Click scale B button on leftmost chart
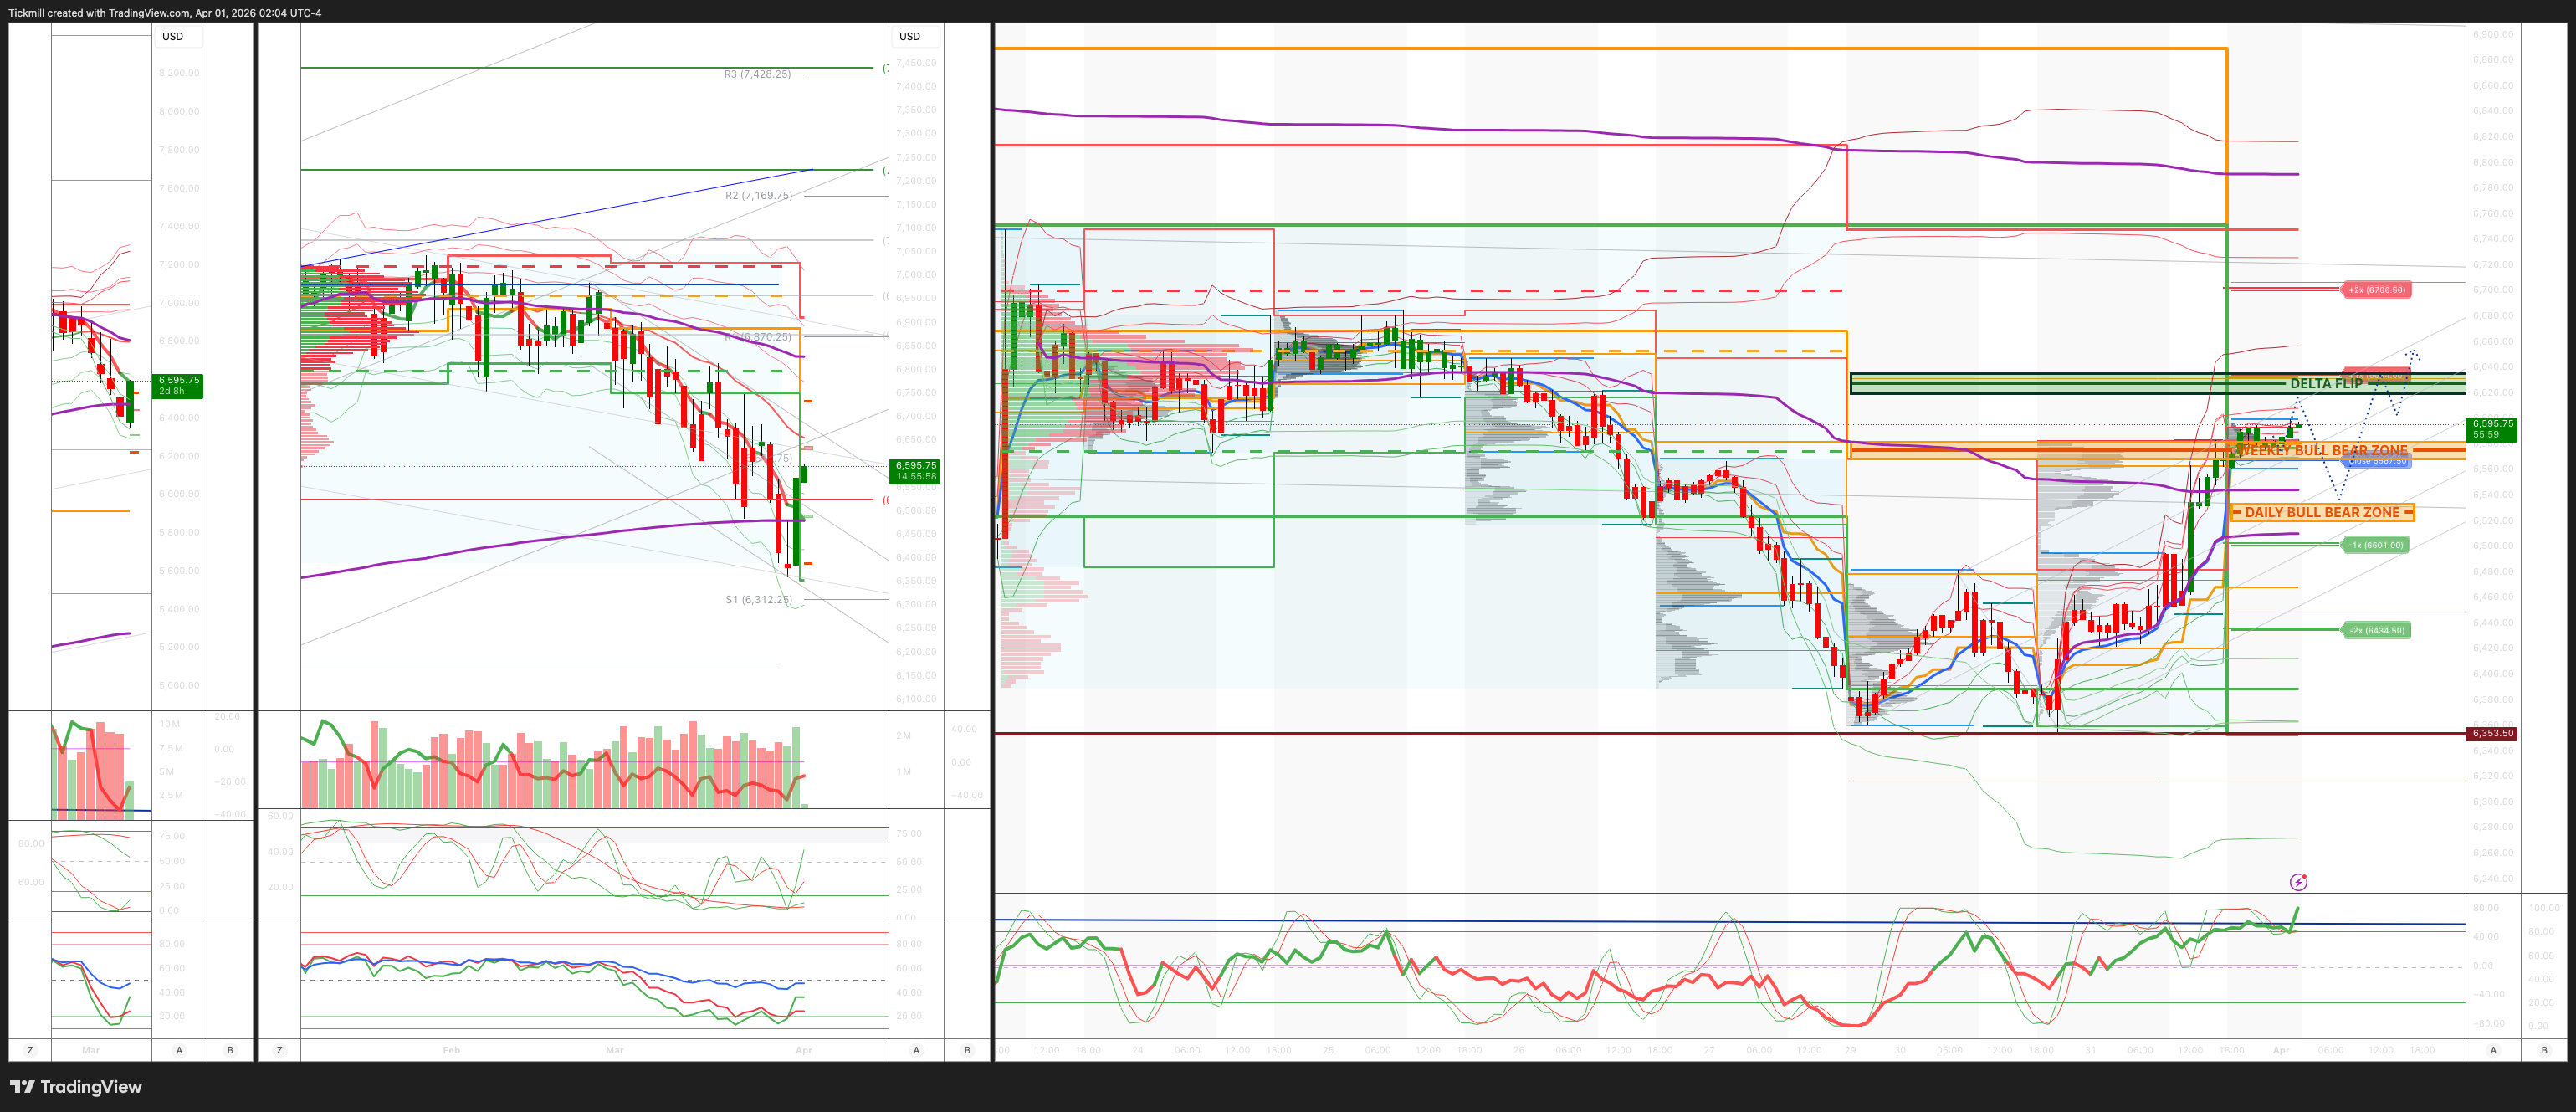This screenshot has width=2576, height=1112. pos(230,1050)
